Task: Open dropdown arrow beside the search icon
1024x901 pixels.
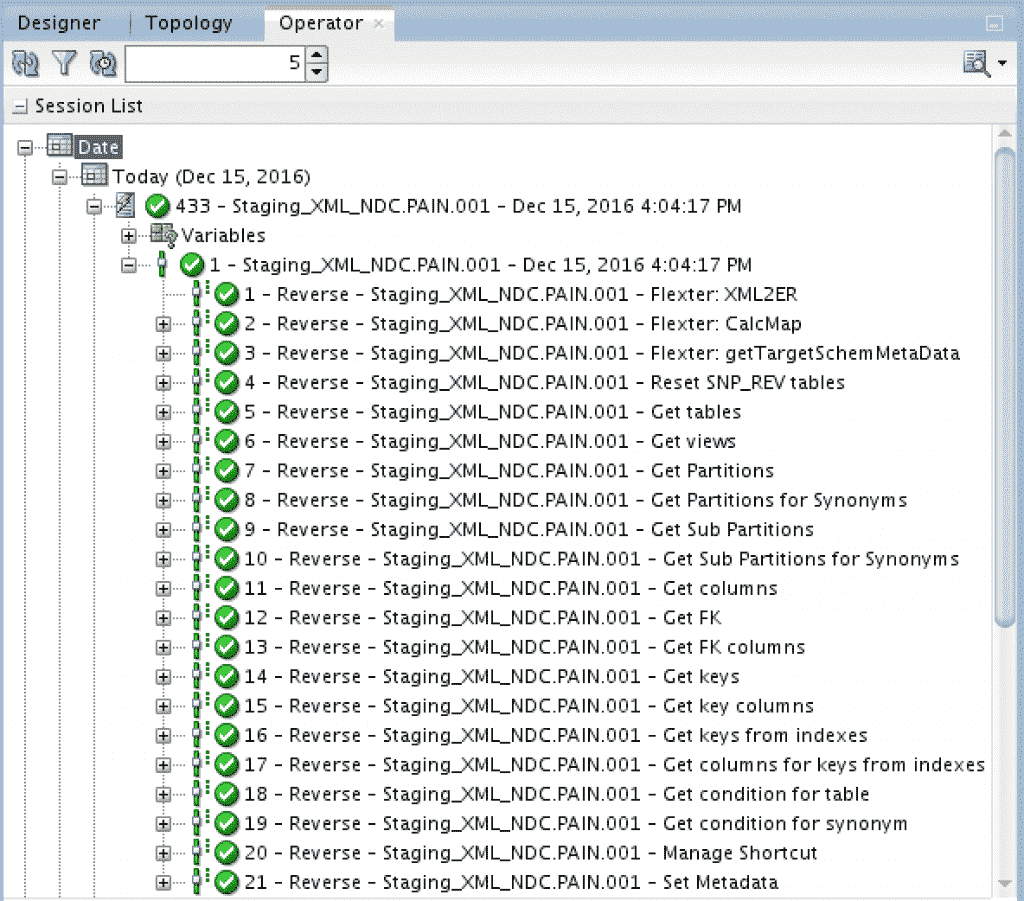Action: [1002, 63]
